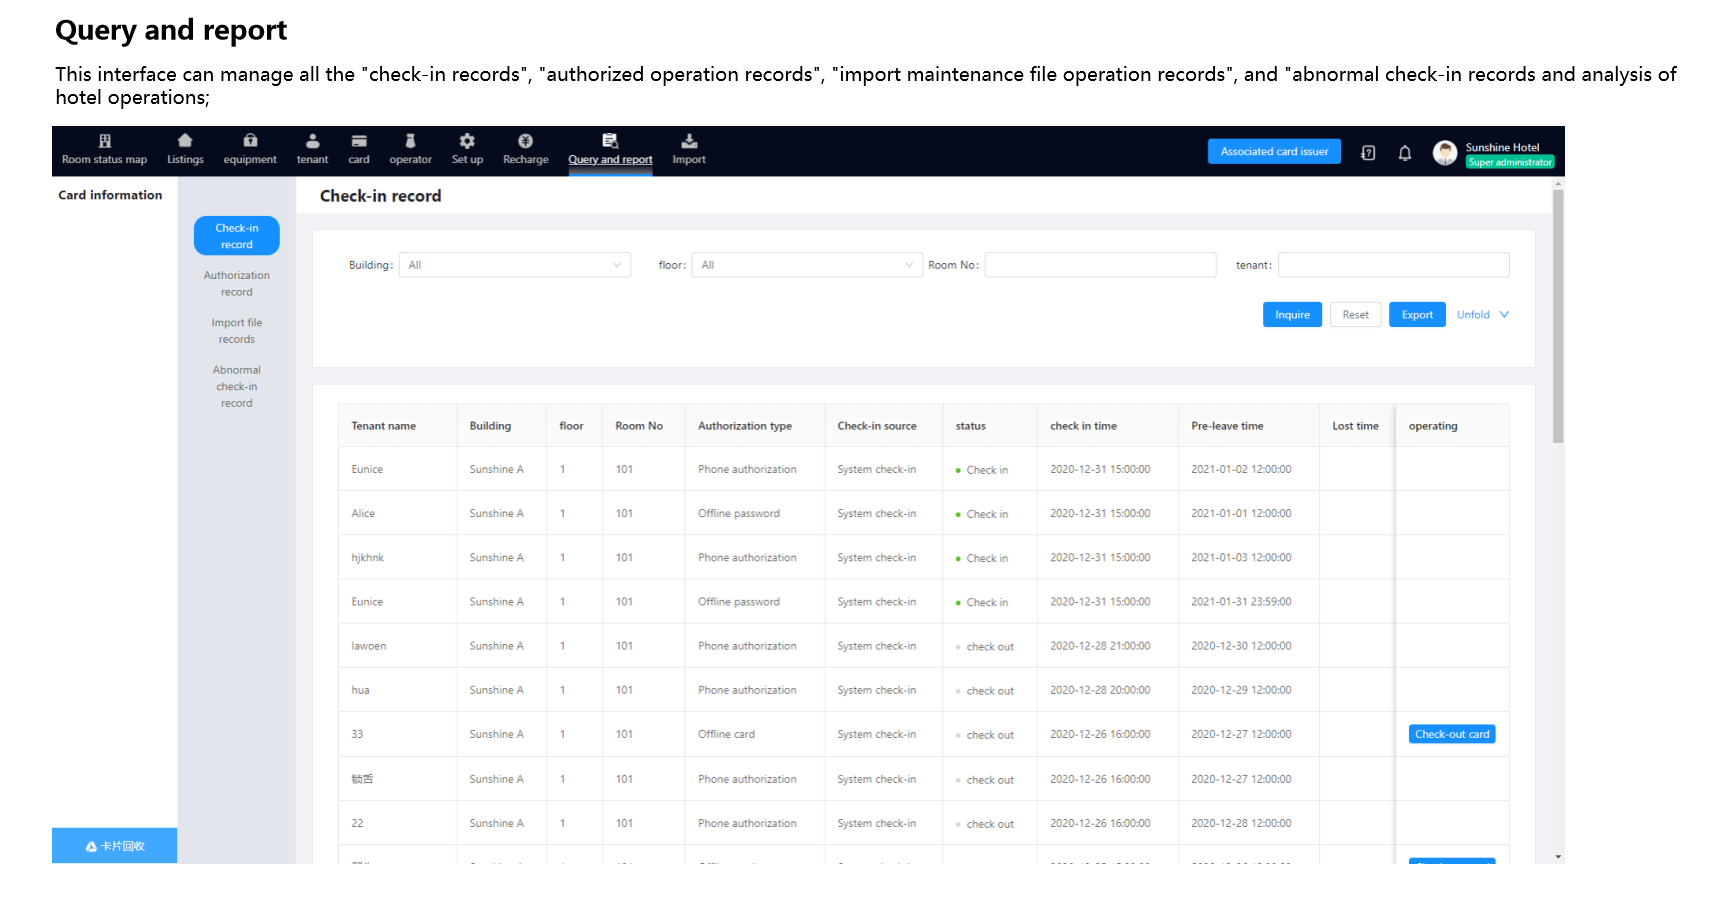Switch to Authorization record tab

tap(237, 284)
